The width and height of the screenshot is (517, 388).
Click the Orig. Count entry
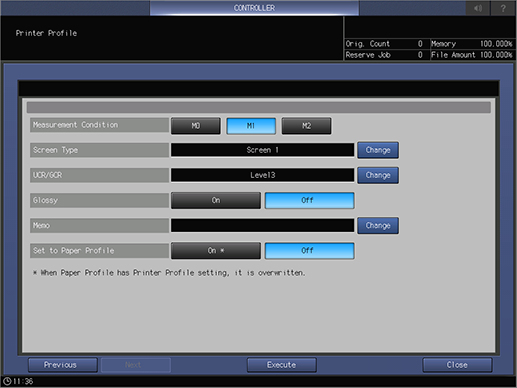386,44
